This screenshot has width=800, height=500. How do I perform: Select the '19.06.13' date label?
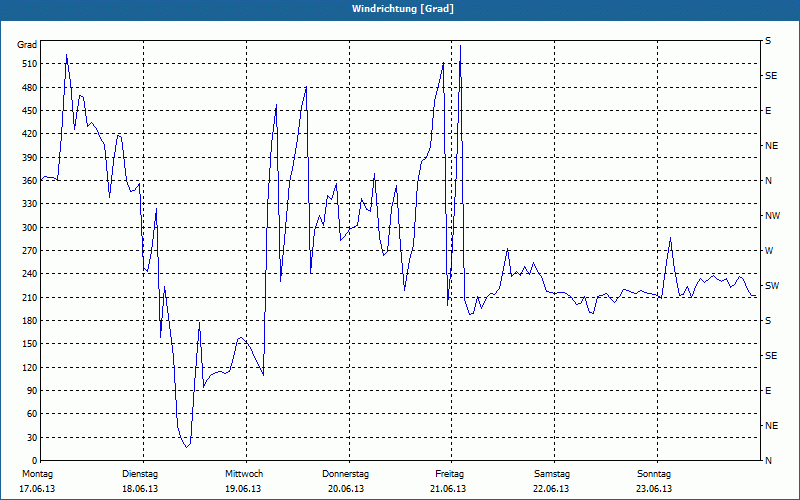[243, 489]
